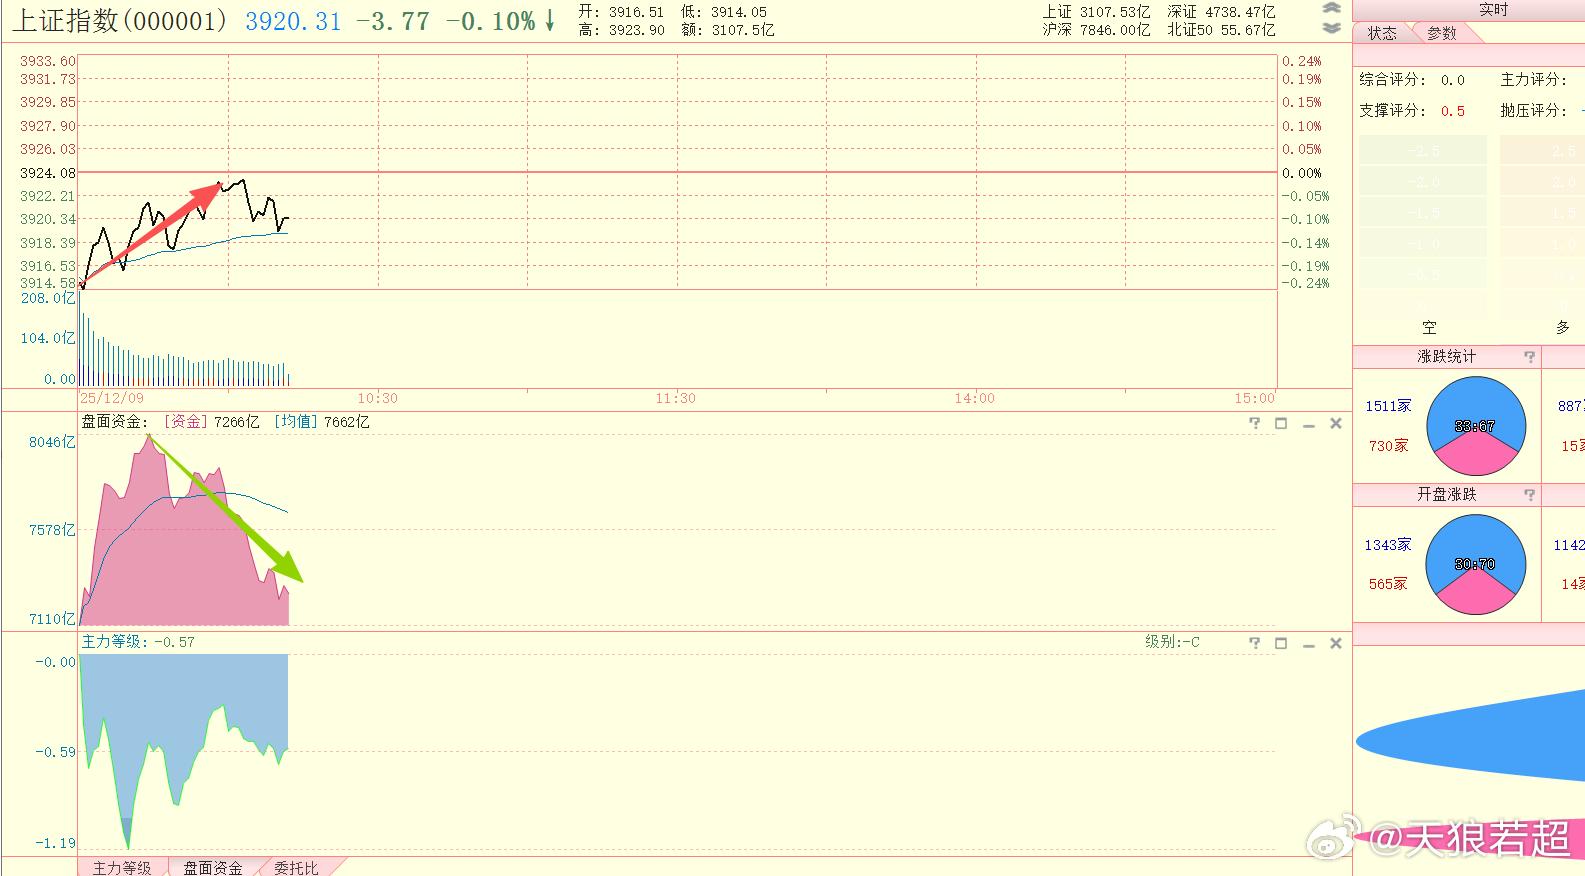
Task: Click the help icon next to 涨跌统计
Action: [1529, 357]
